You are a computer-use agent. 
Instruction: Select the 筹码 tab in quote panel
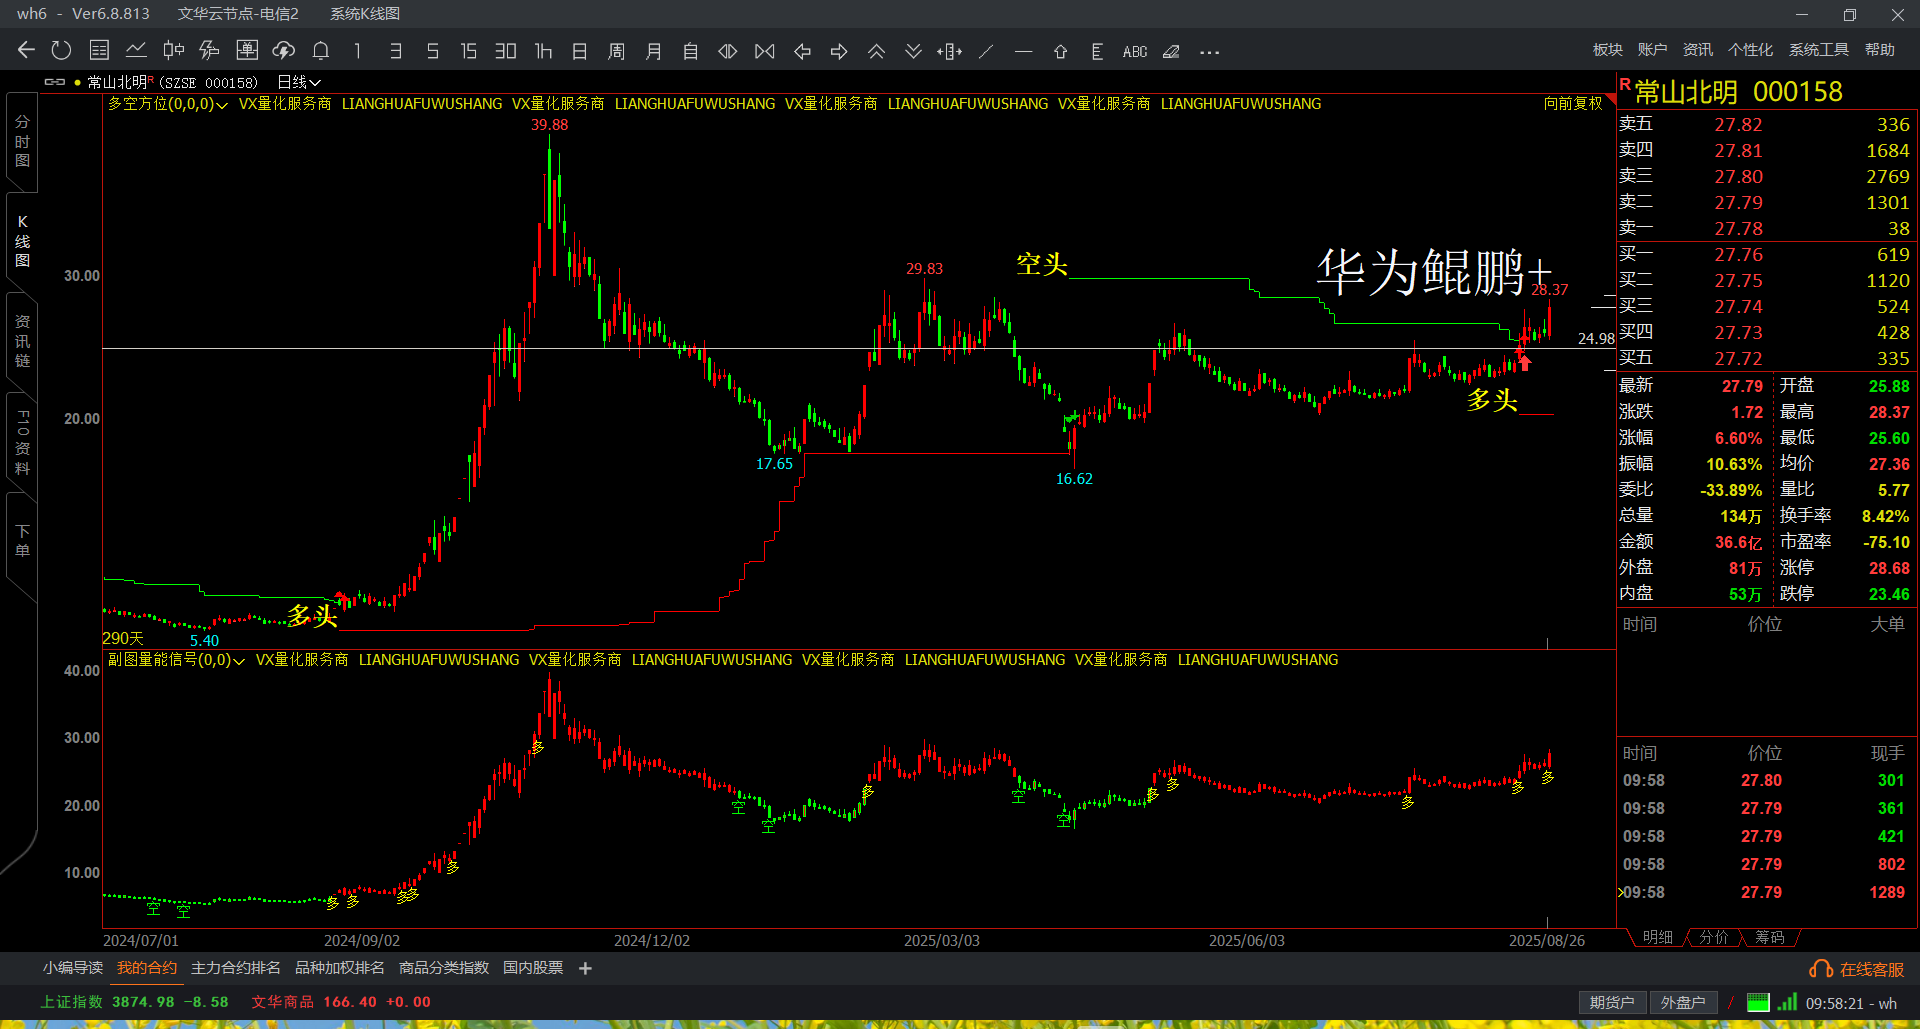pyautogui.click(x=1770, y=937)
